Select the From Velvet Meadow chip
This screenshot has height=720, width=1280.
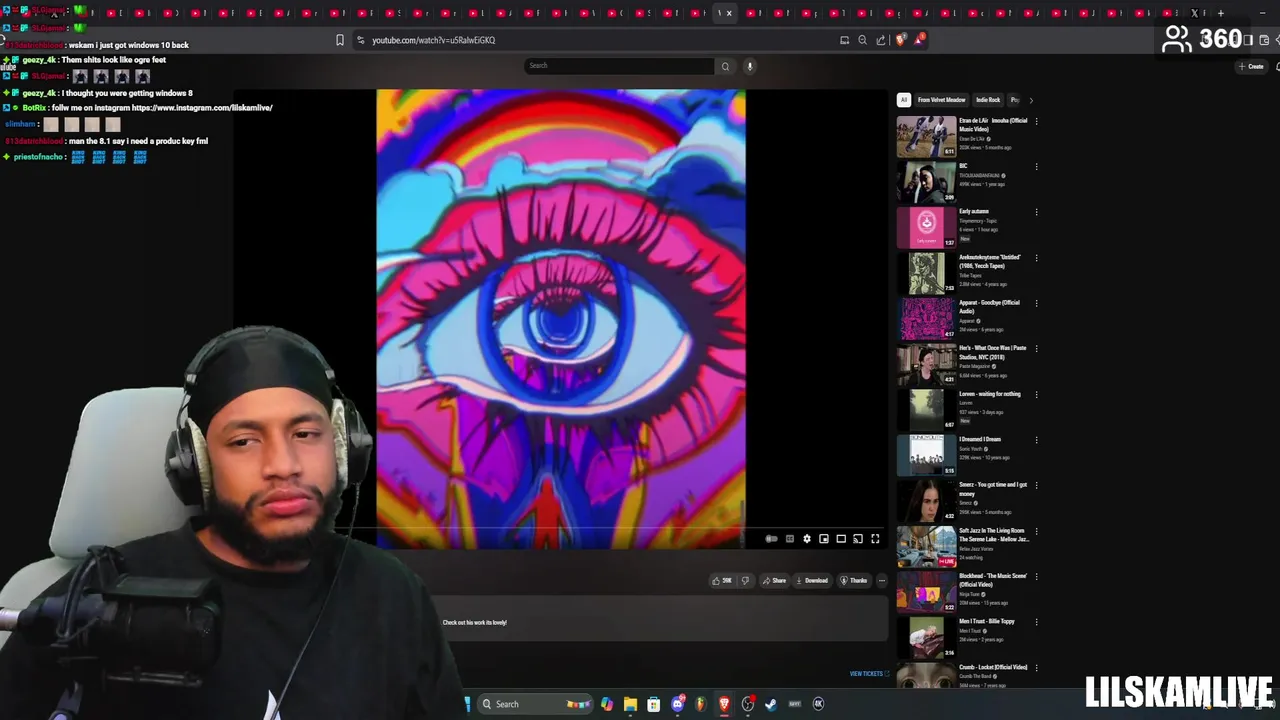click(942, 100)
